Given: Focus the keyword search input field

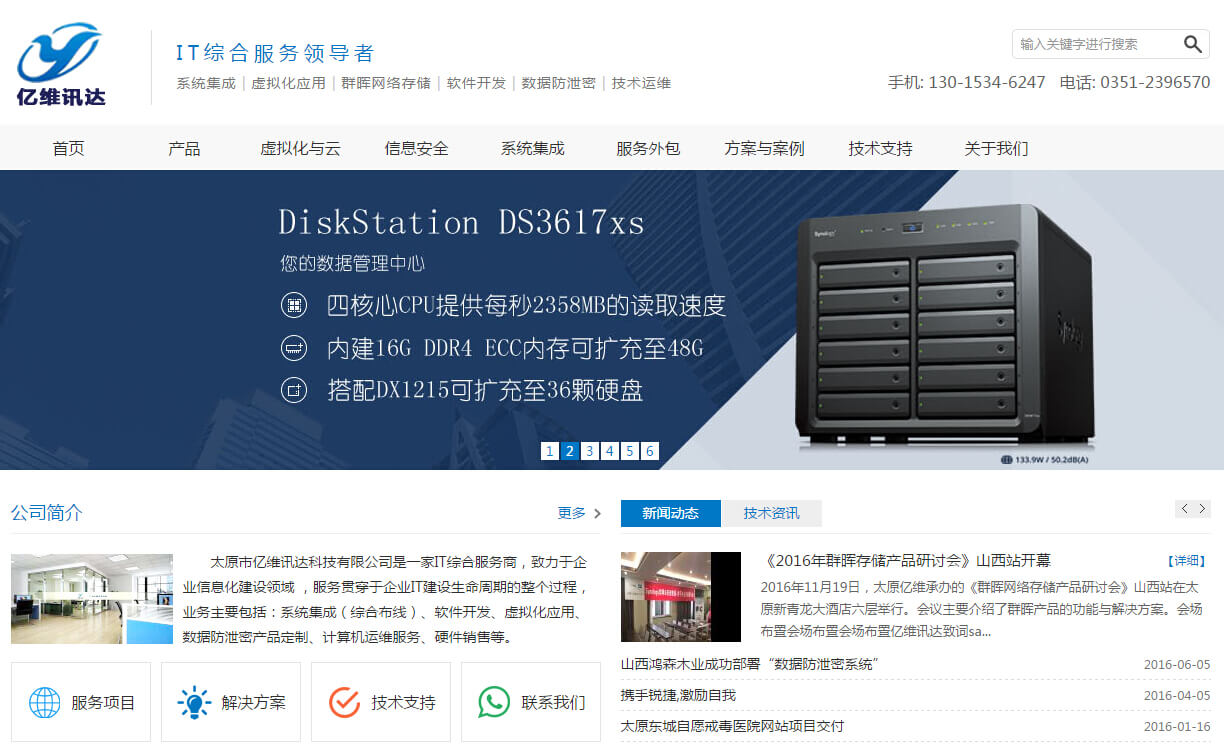Looking at the screenshot, I should (1097, 44).
